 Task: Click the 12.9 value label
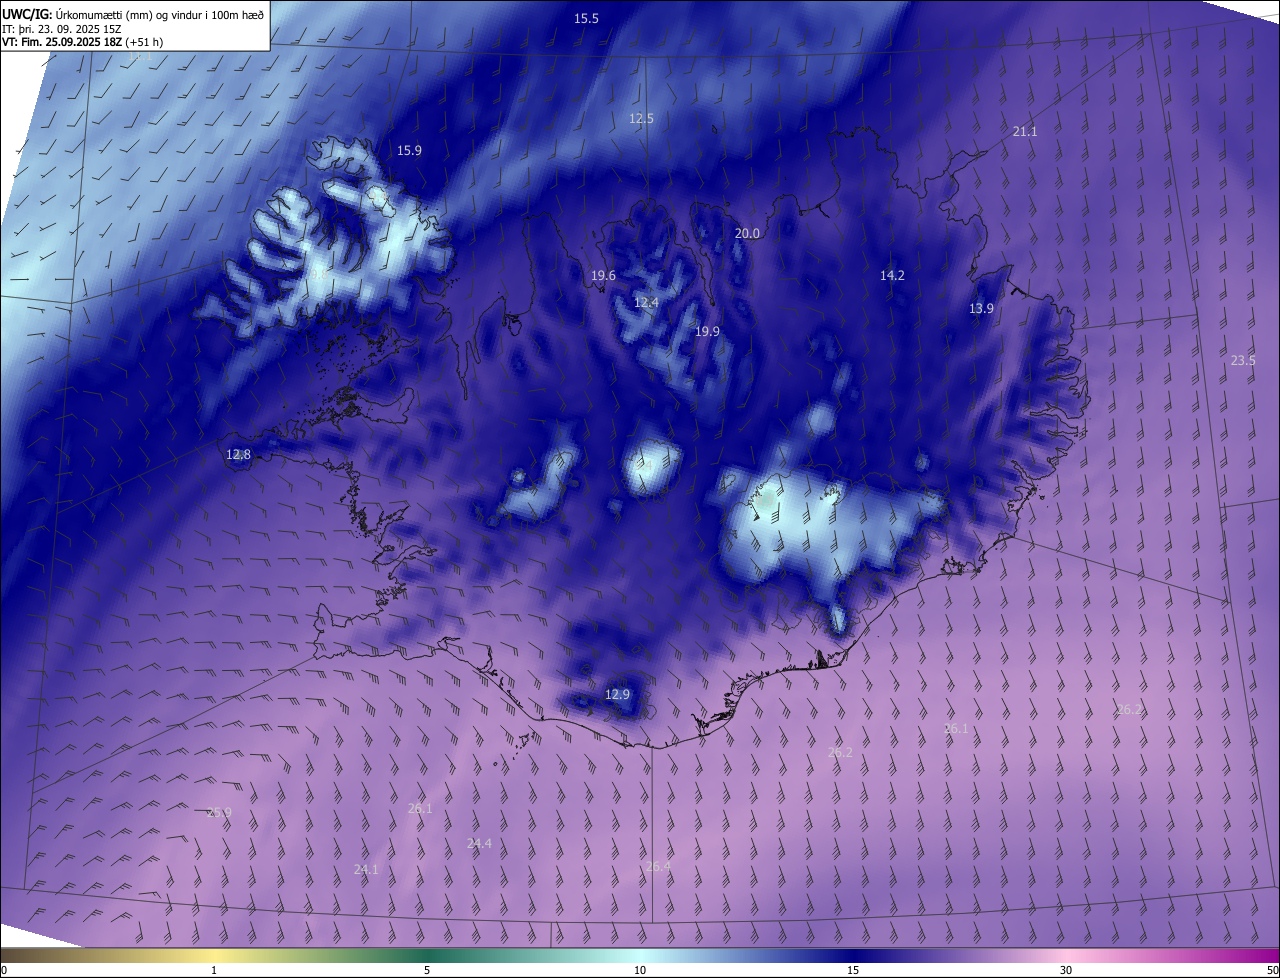[x=618, y=695]
